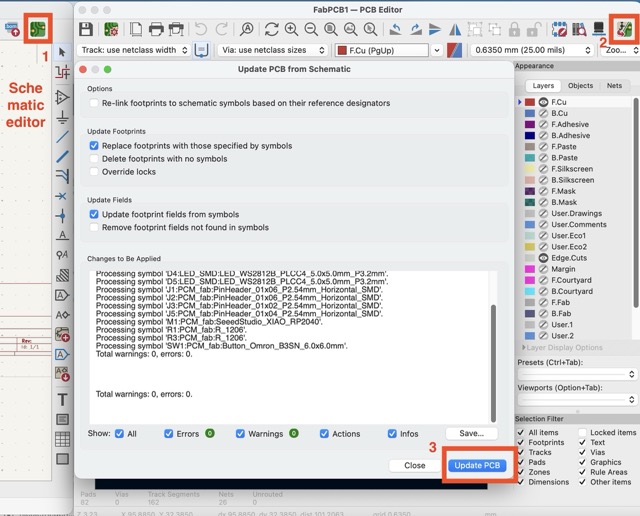Toggle the Warnings filter checkbox
640x516 pixels.
point(240,434)
